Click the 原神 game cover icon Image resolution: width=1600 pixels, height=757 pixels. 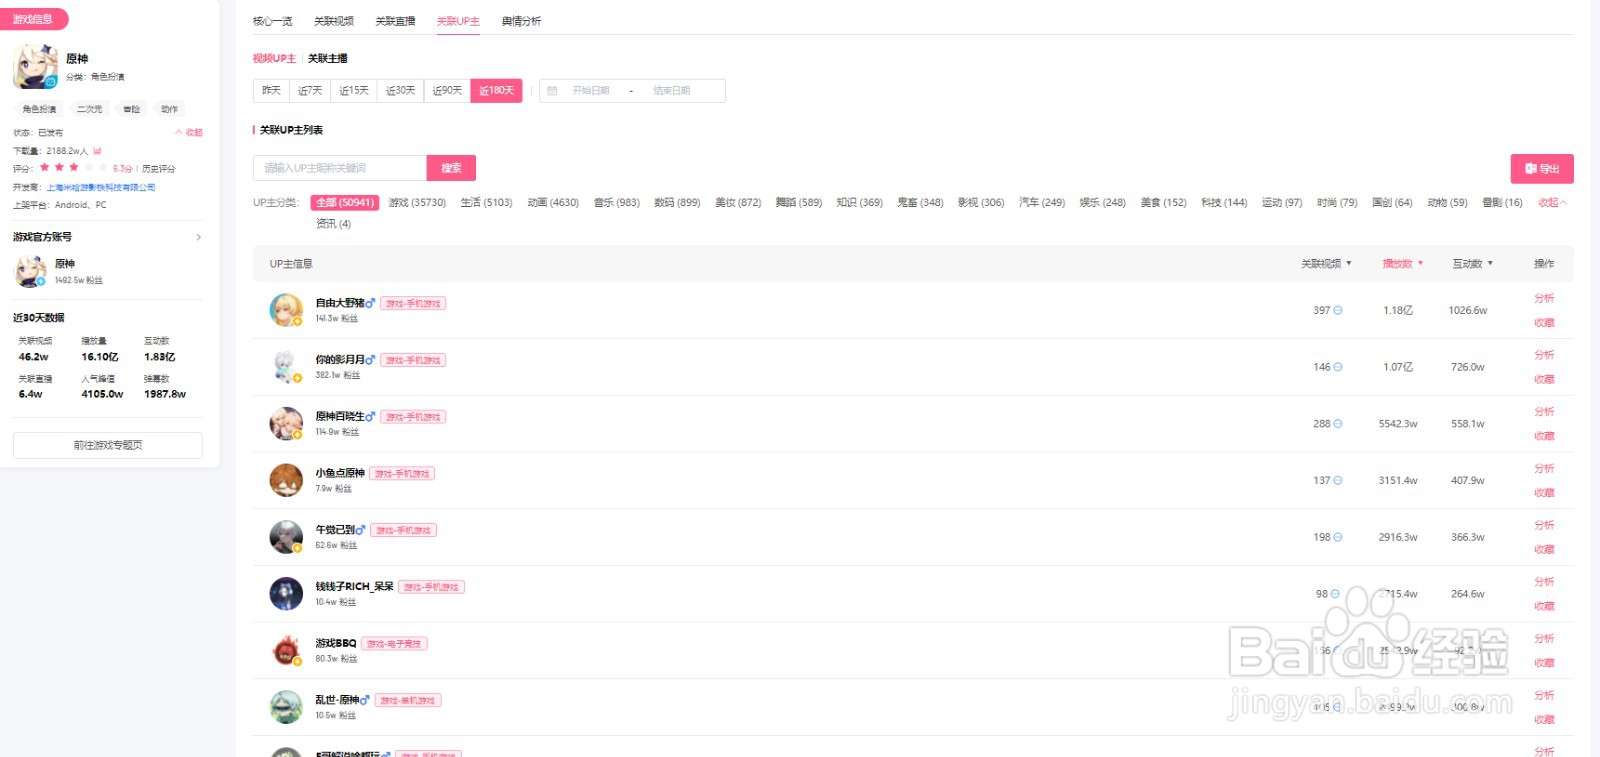tap(36, 67)
